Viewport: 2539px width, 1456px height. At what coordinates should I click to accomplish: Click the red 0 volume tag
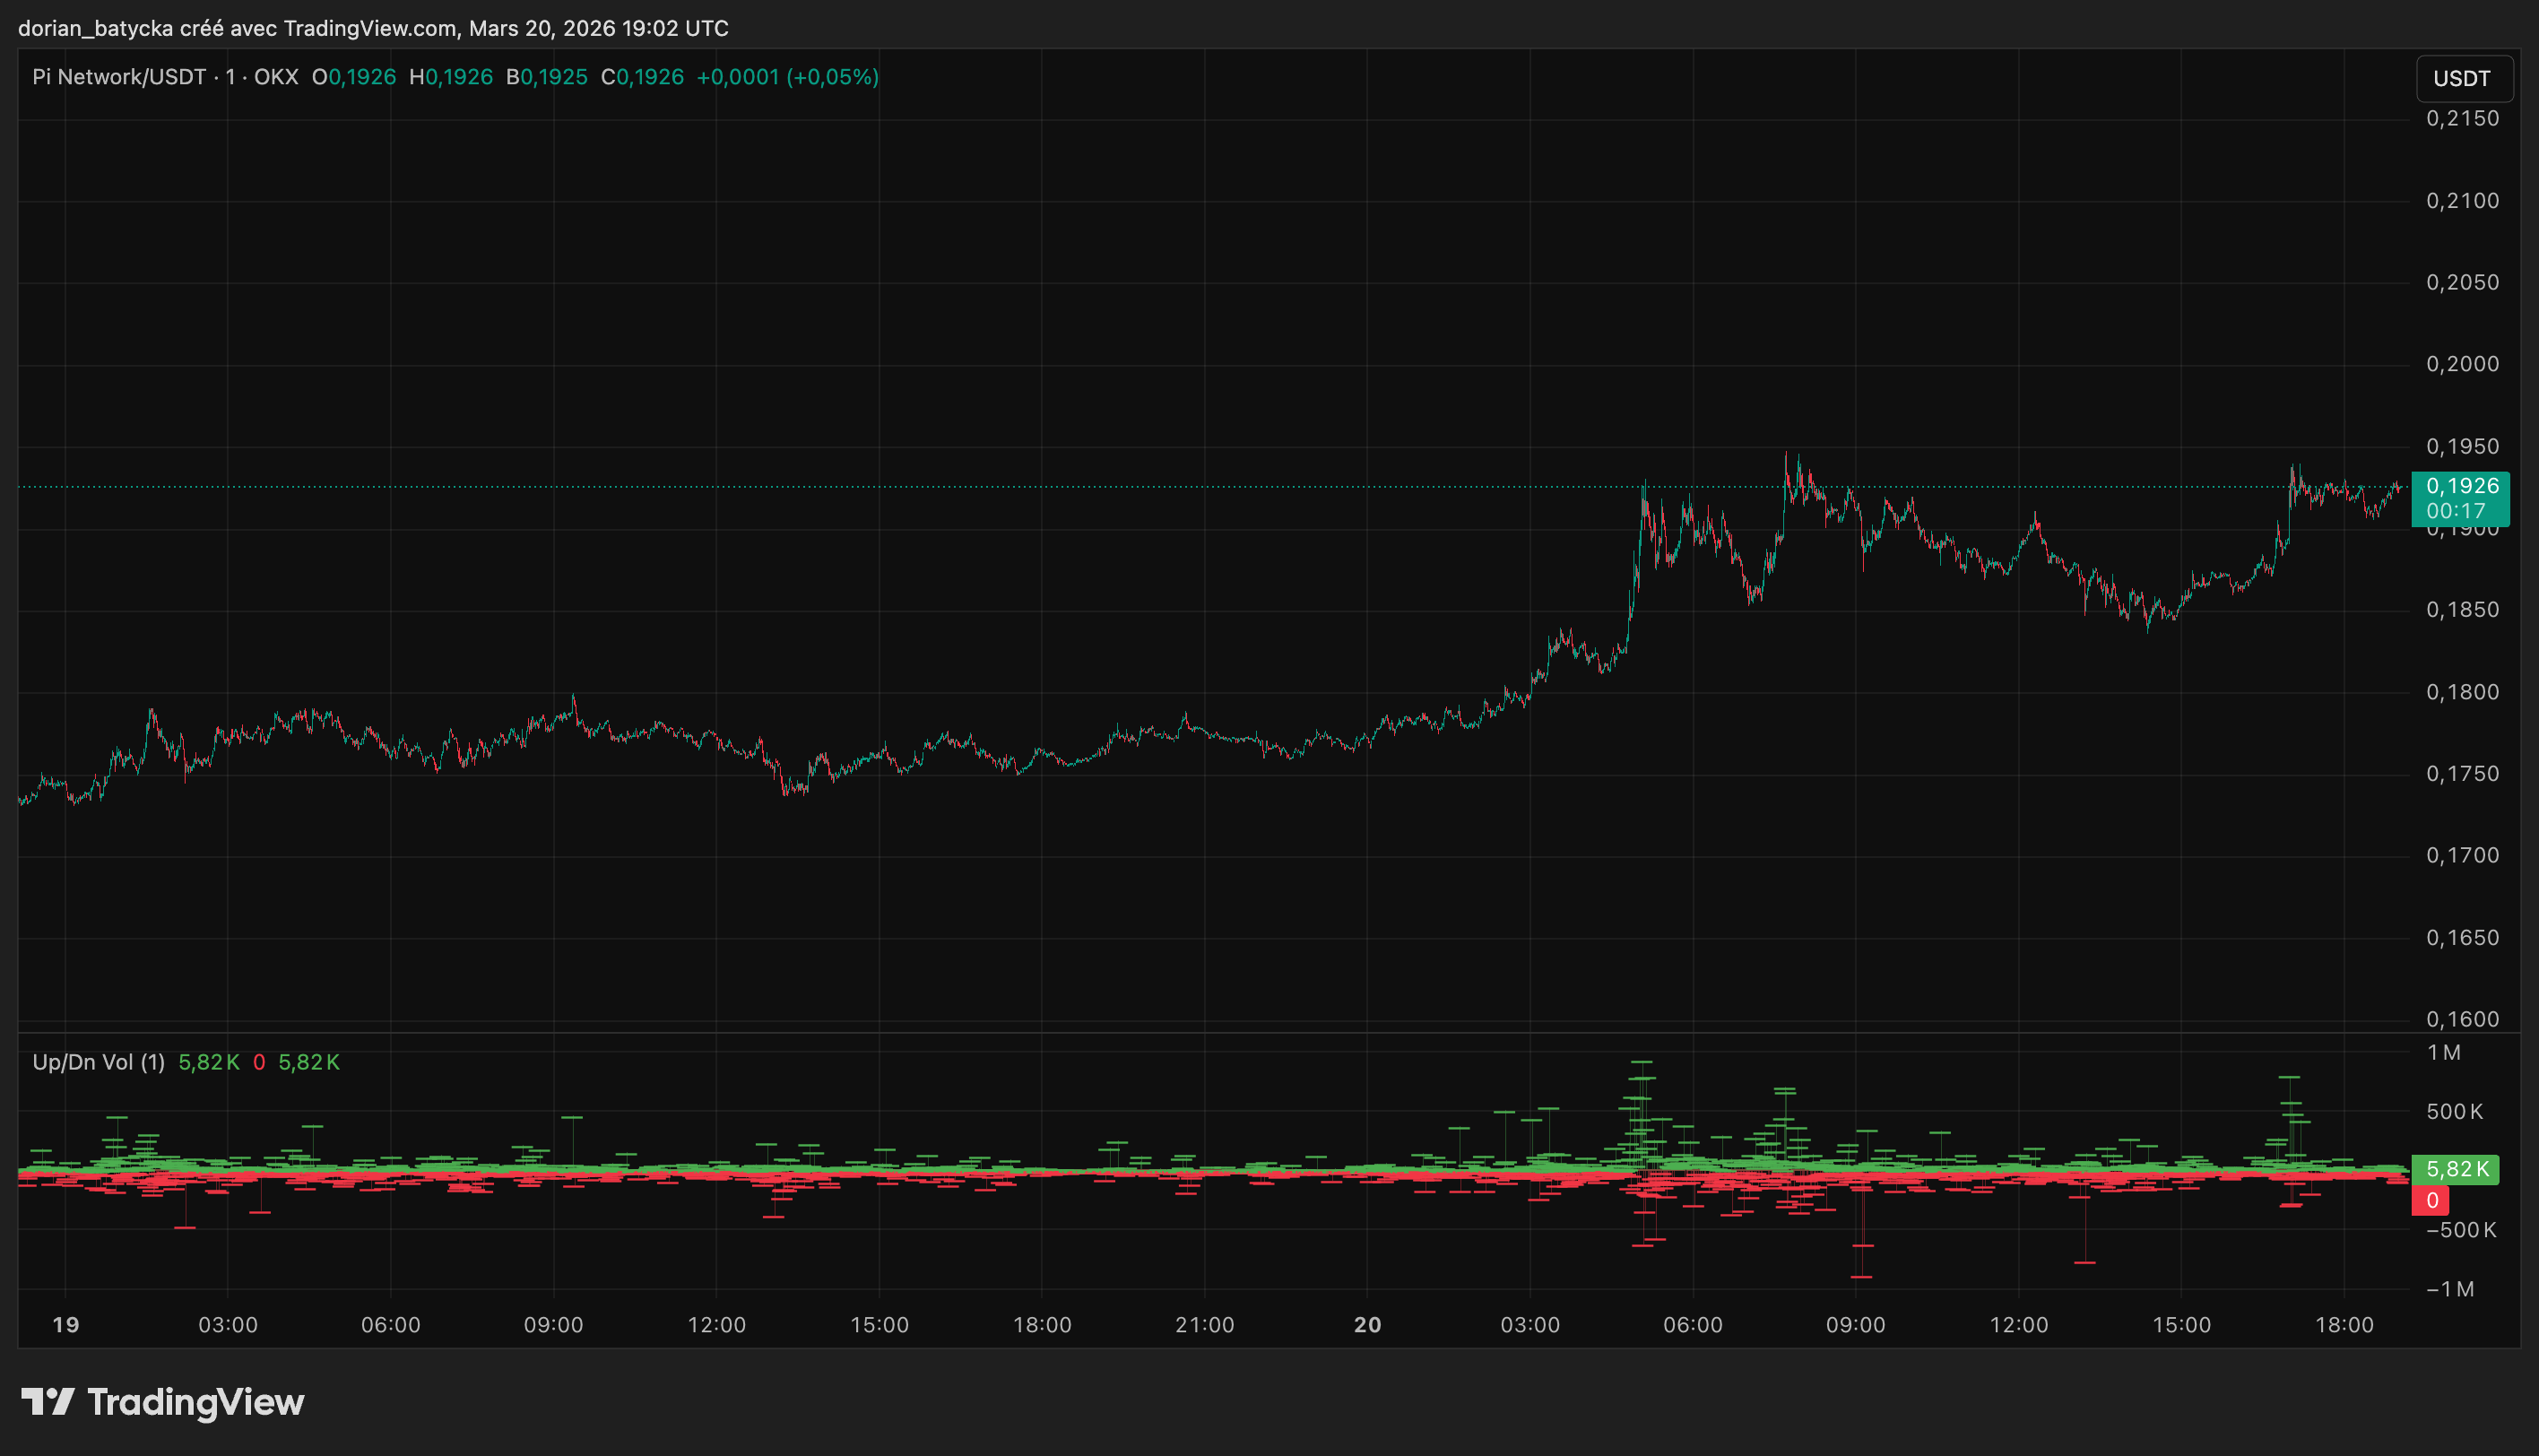(x=2432, y=1201)
